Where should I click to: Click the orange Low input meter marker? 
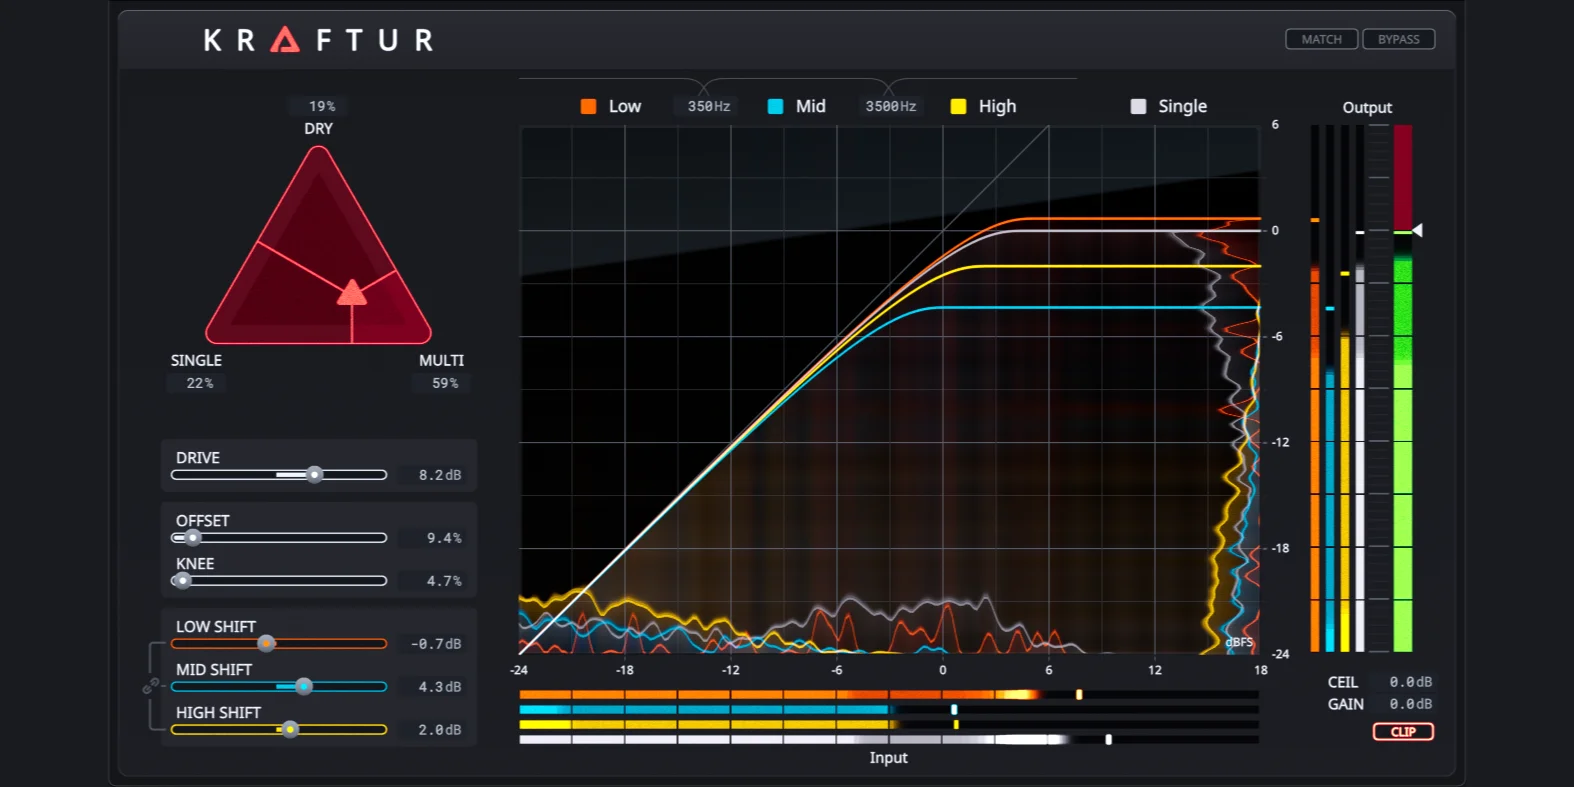[x=1079, y=694]
